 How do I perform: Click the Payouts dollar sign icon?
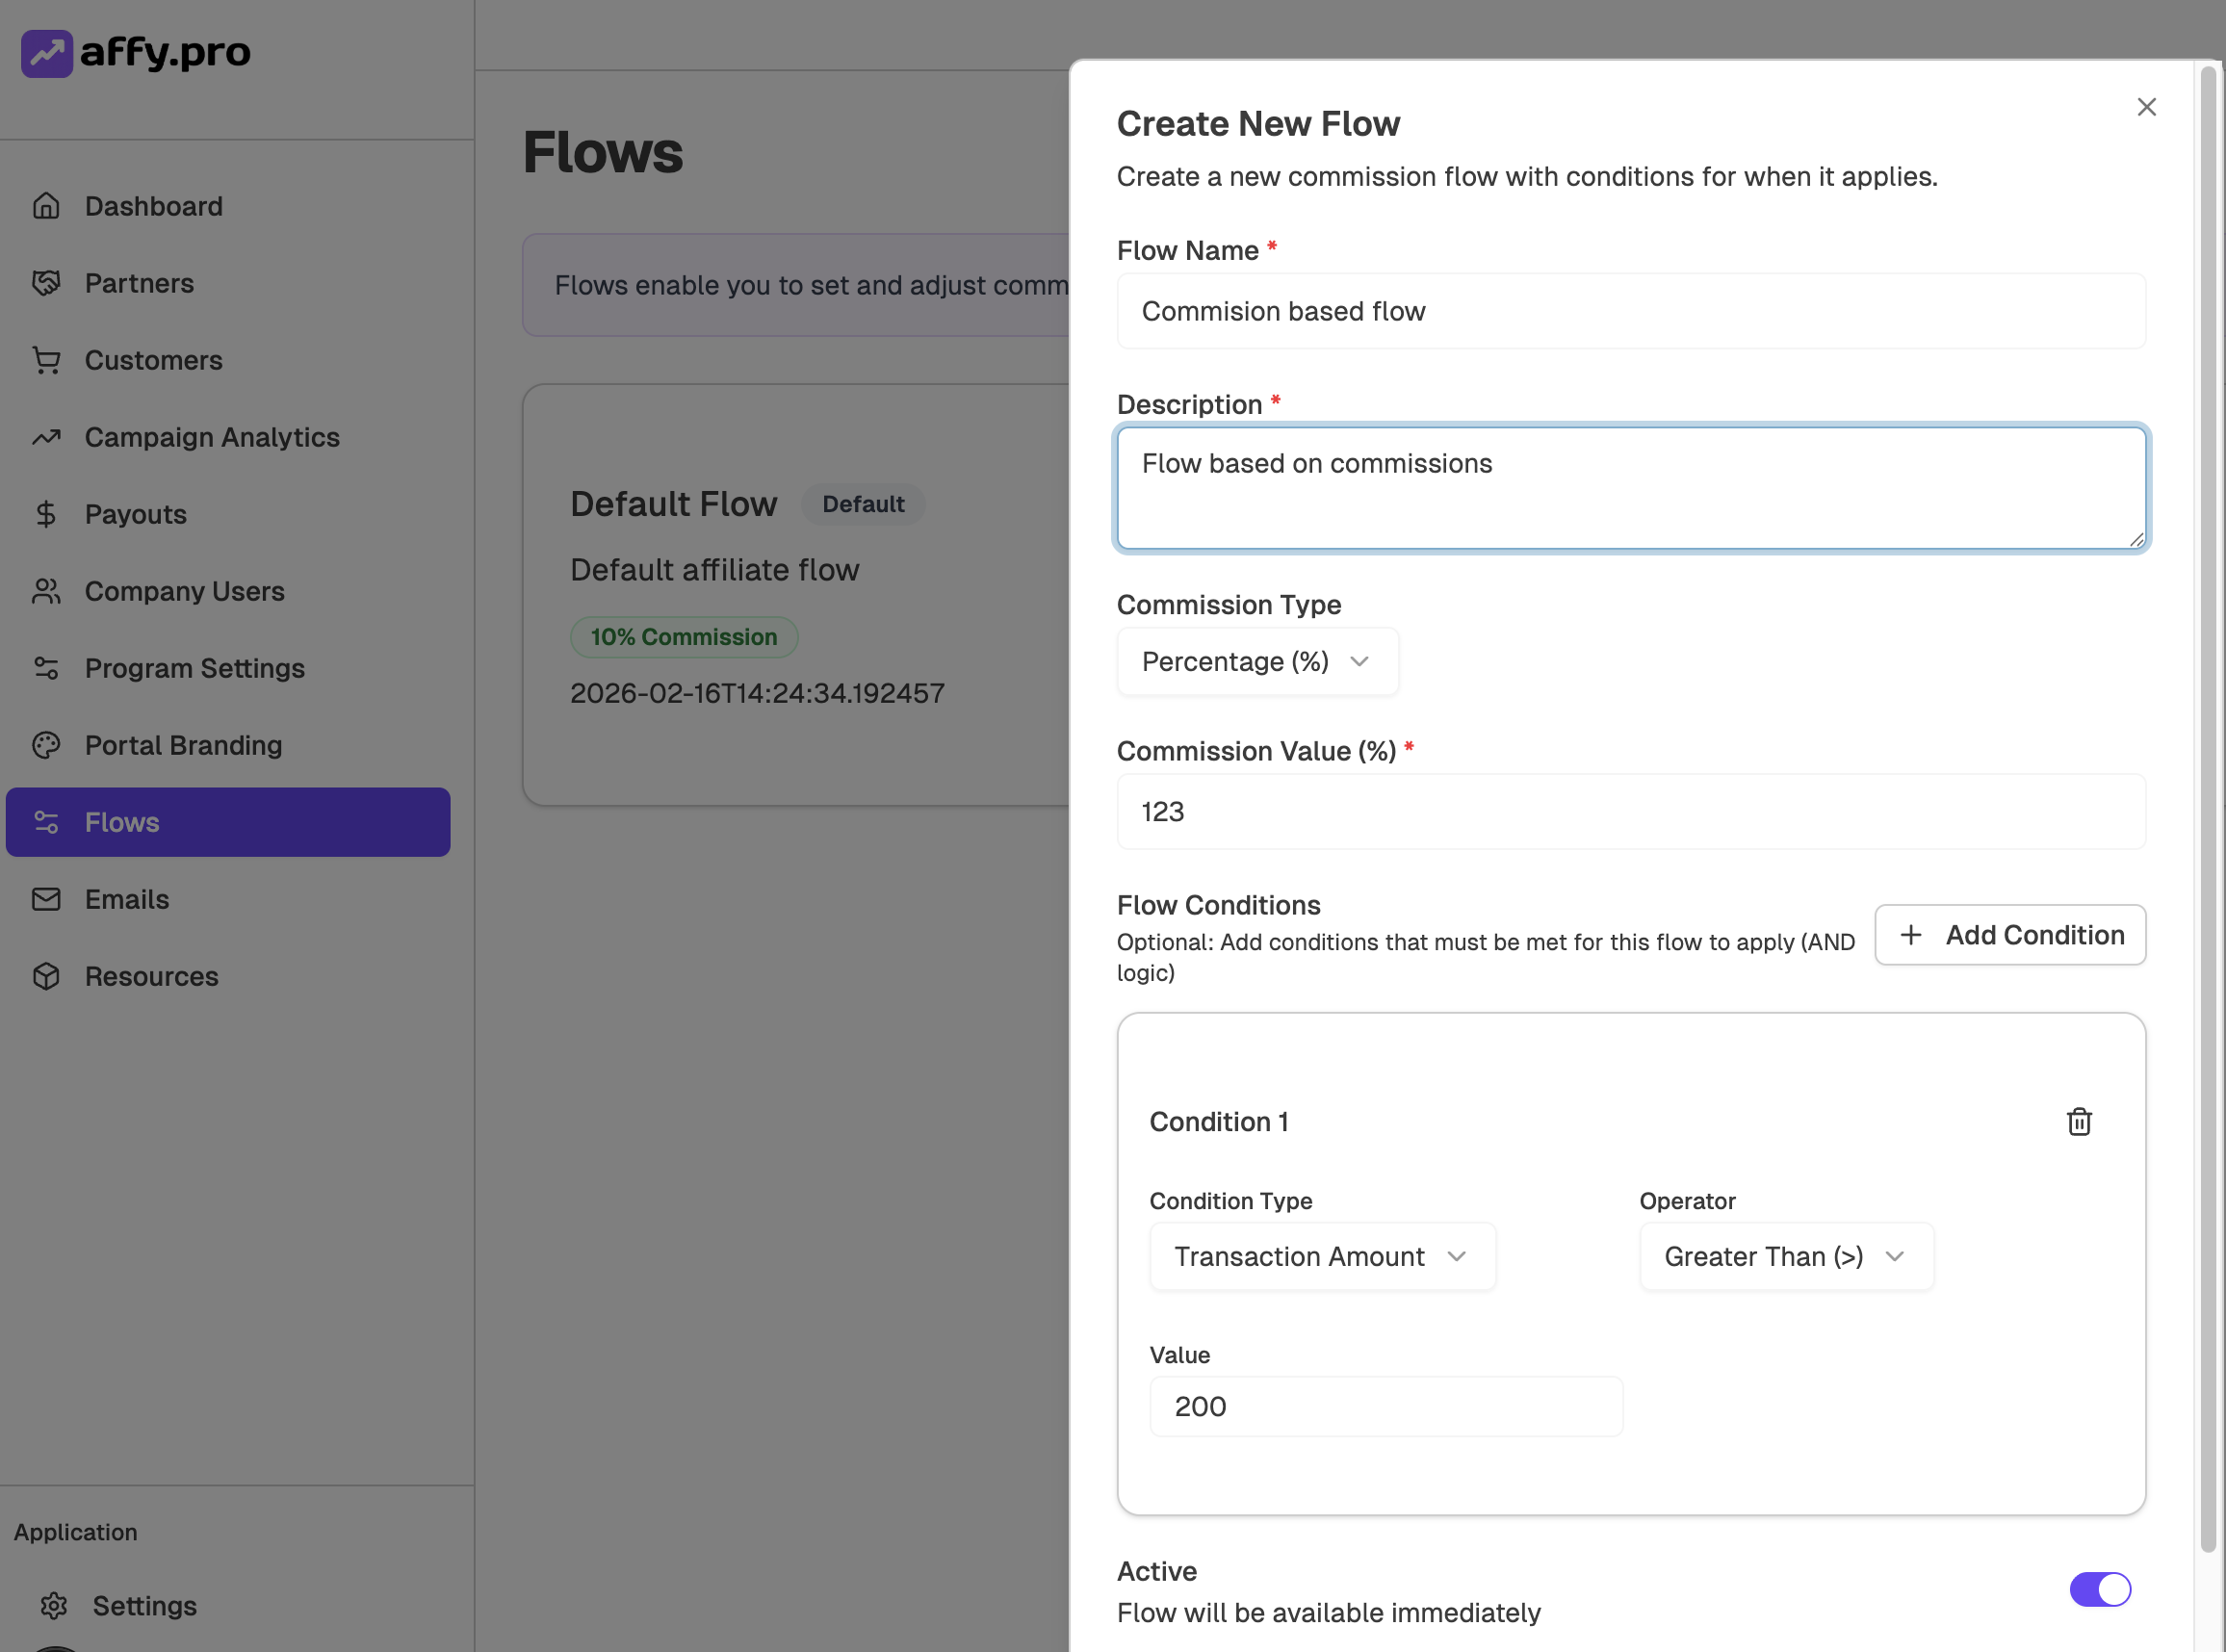click(46, 514)
